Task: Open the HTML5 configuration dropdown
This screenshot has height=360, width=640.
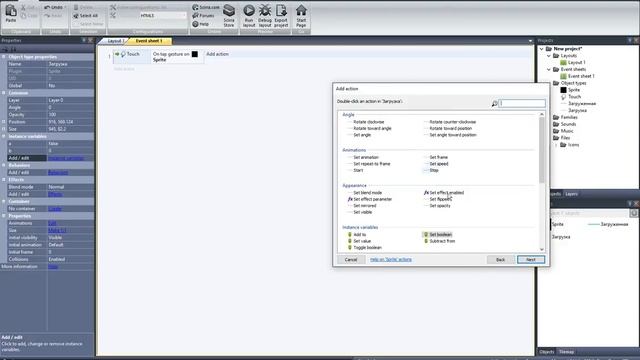Action: pos(162,16)
